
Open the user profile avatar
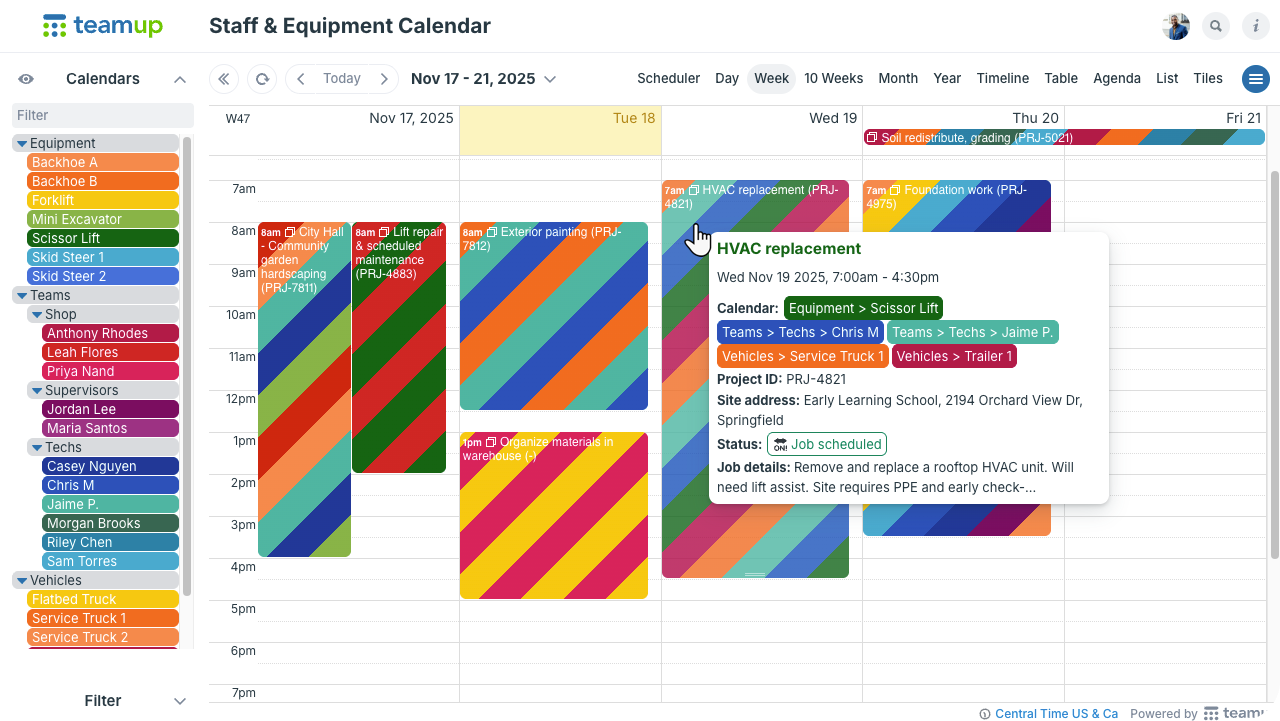pyautogui.click(x=1176, y=27)
